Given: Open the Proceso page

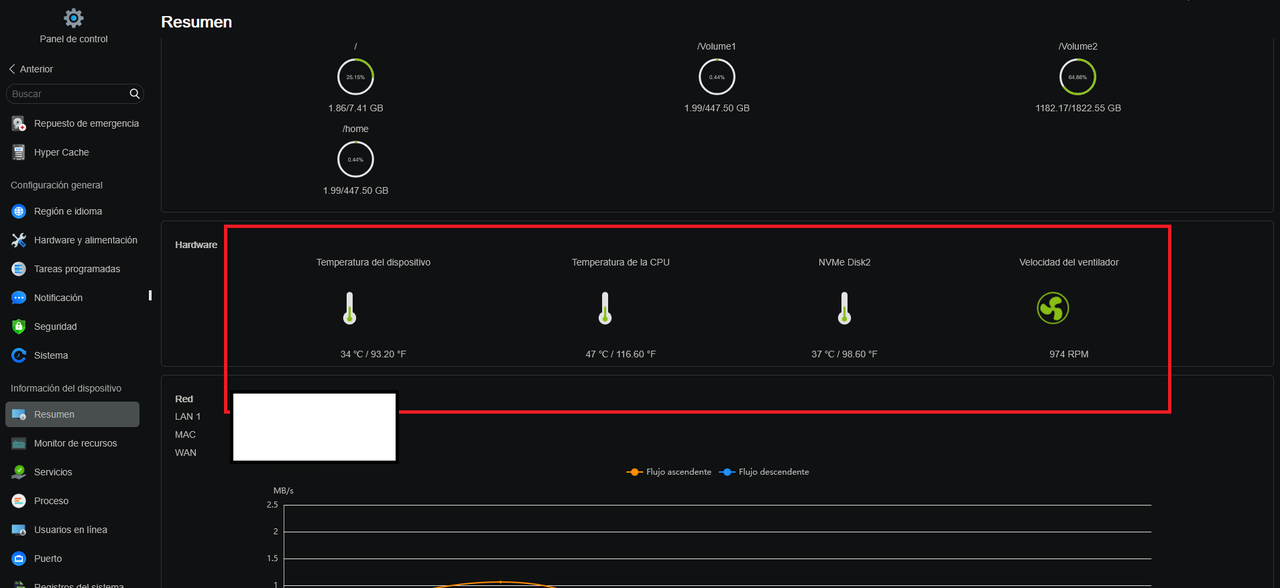Looking at the screenshot, I should pos(72,501).
